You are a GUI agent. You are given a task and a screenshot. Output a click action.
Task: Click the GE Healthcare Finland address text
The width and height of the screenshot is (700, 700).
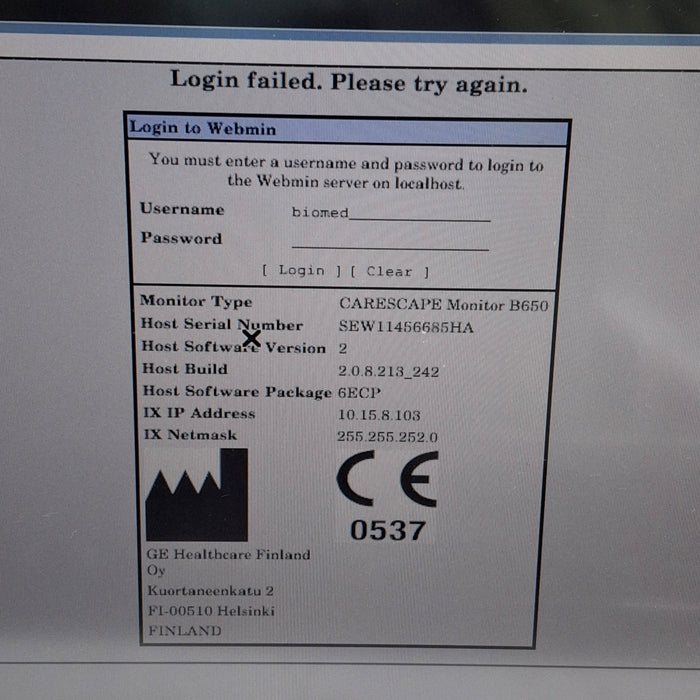coord(228,592)
